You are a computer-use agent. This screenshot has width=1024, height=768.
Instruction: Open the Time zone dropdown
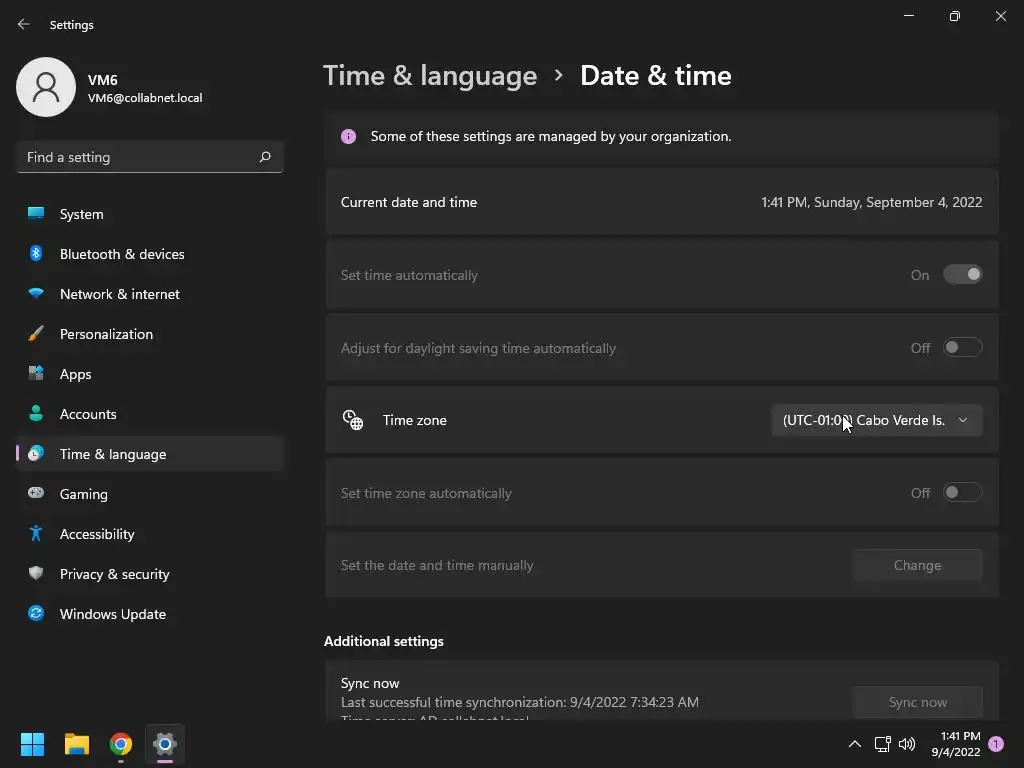tap(876, 420)
